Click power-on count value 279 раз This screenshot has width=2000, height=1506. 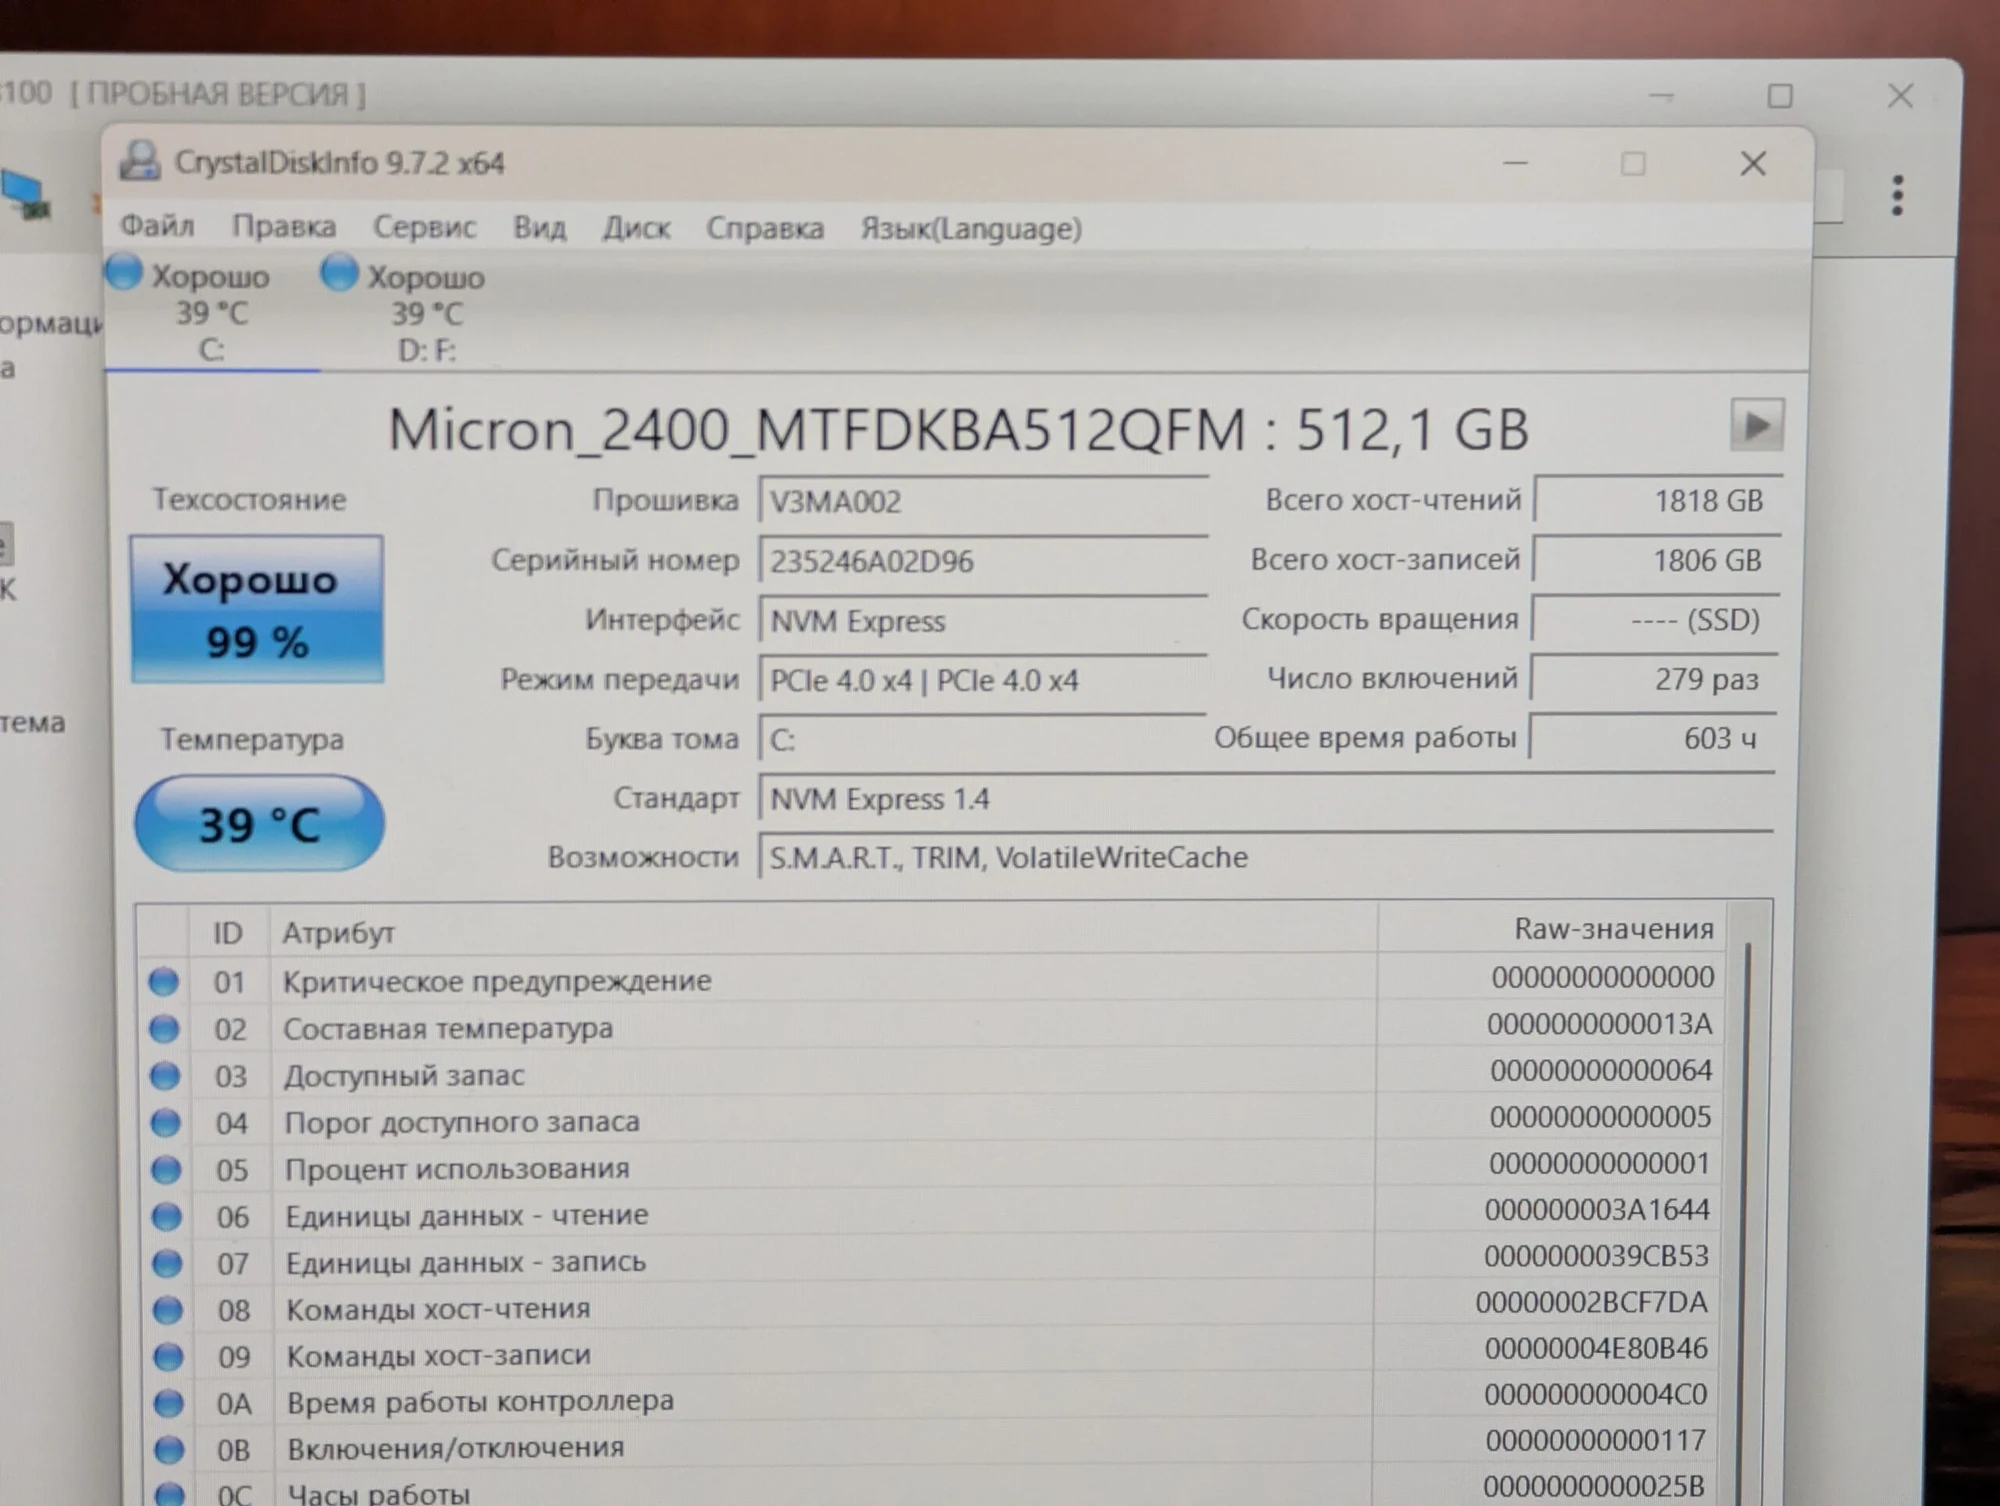(1655, 678)
